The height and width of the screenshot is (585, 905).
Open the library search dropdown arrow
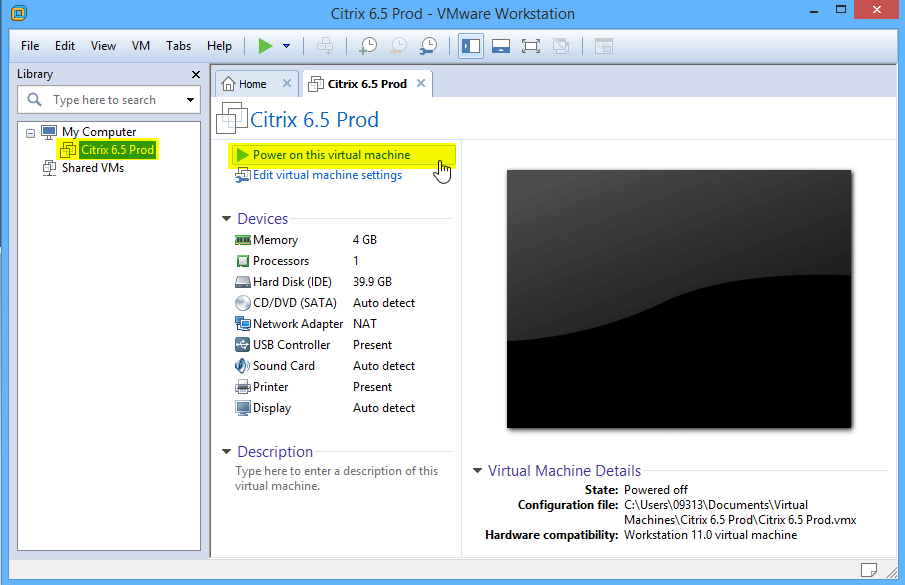point(190,100)
